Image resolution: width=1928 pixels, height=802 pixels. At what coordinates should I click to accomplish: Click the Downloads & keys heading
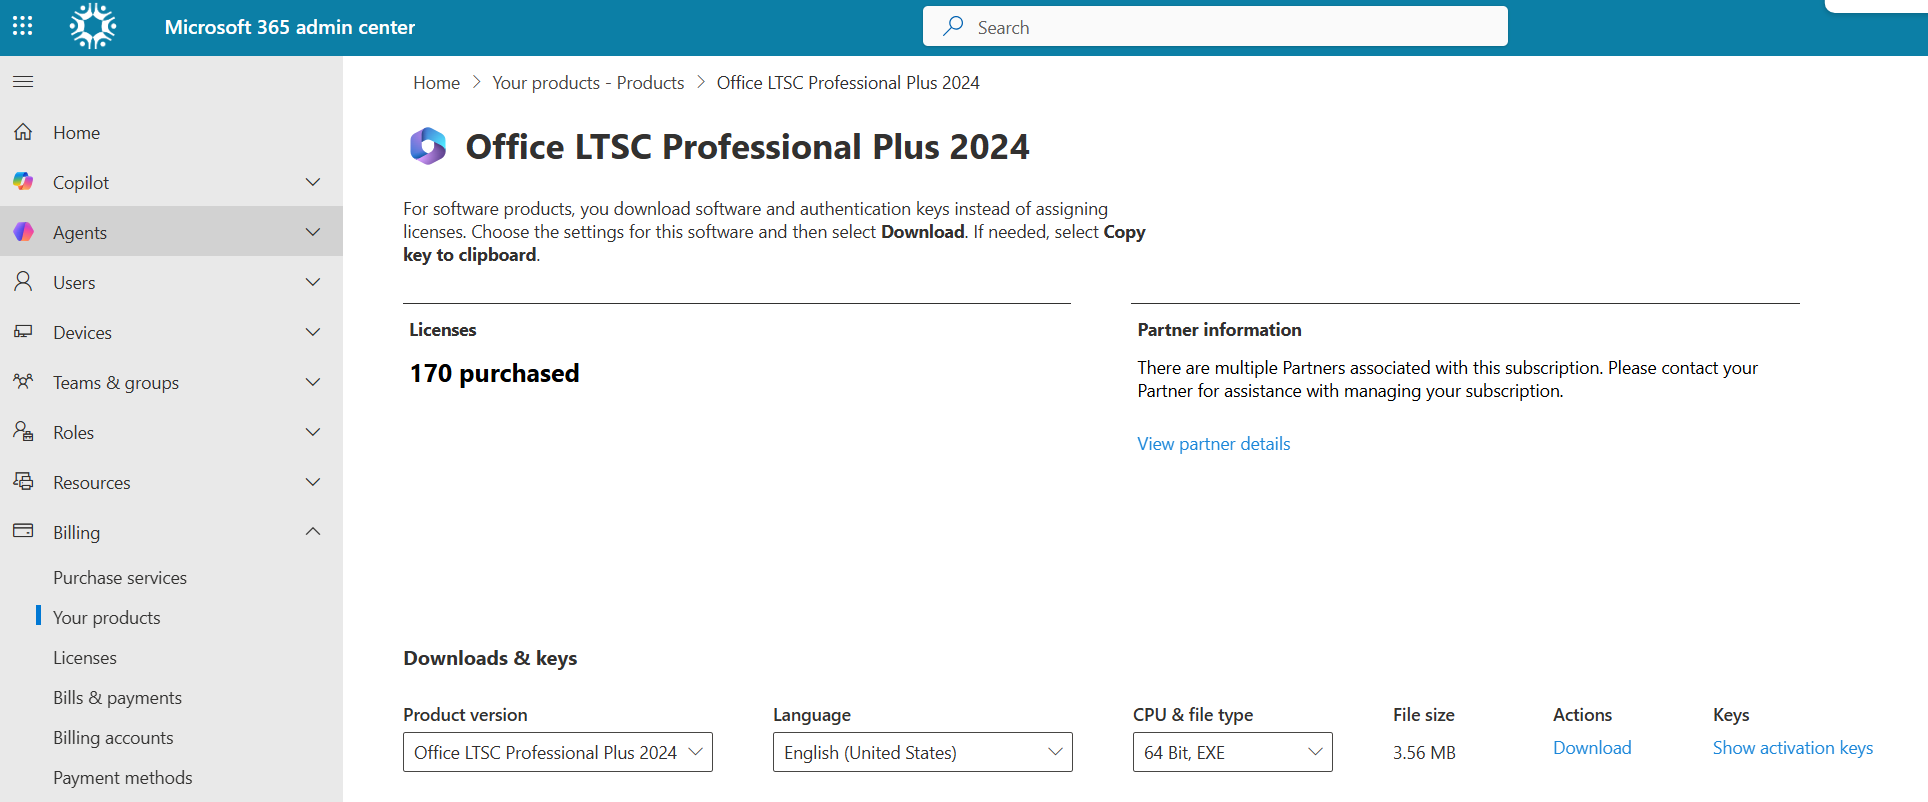coord(490,658)
